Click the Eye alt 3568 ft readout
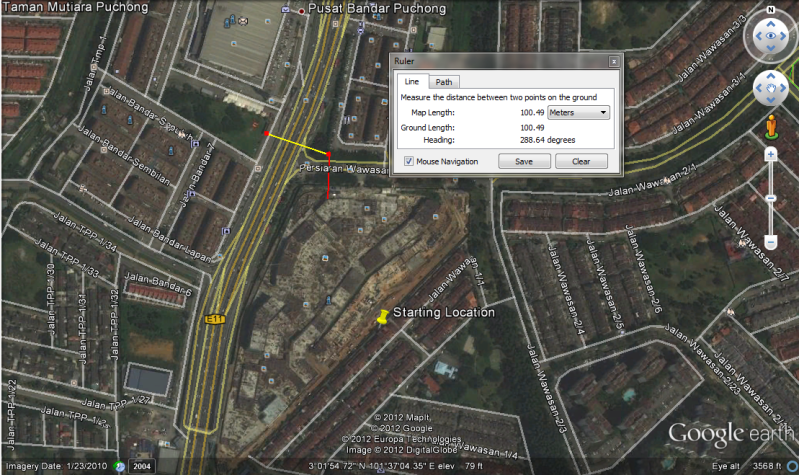The width and height of the screenshot is (799, 475). click(747, 466)
